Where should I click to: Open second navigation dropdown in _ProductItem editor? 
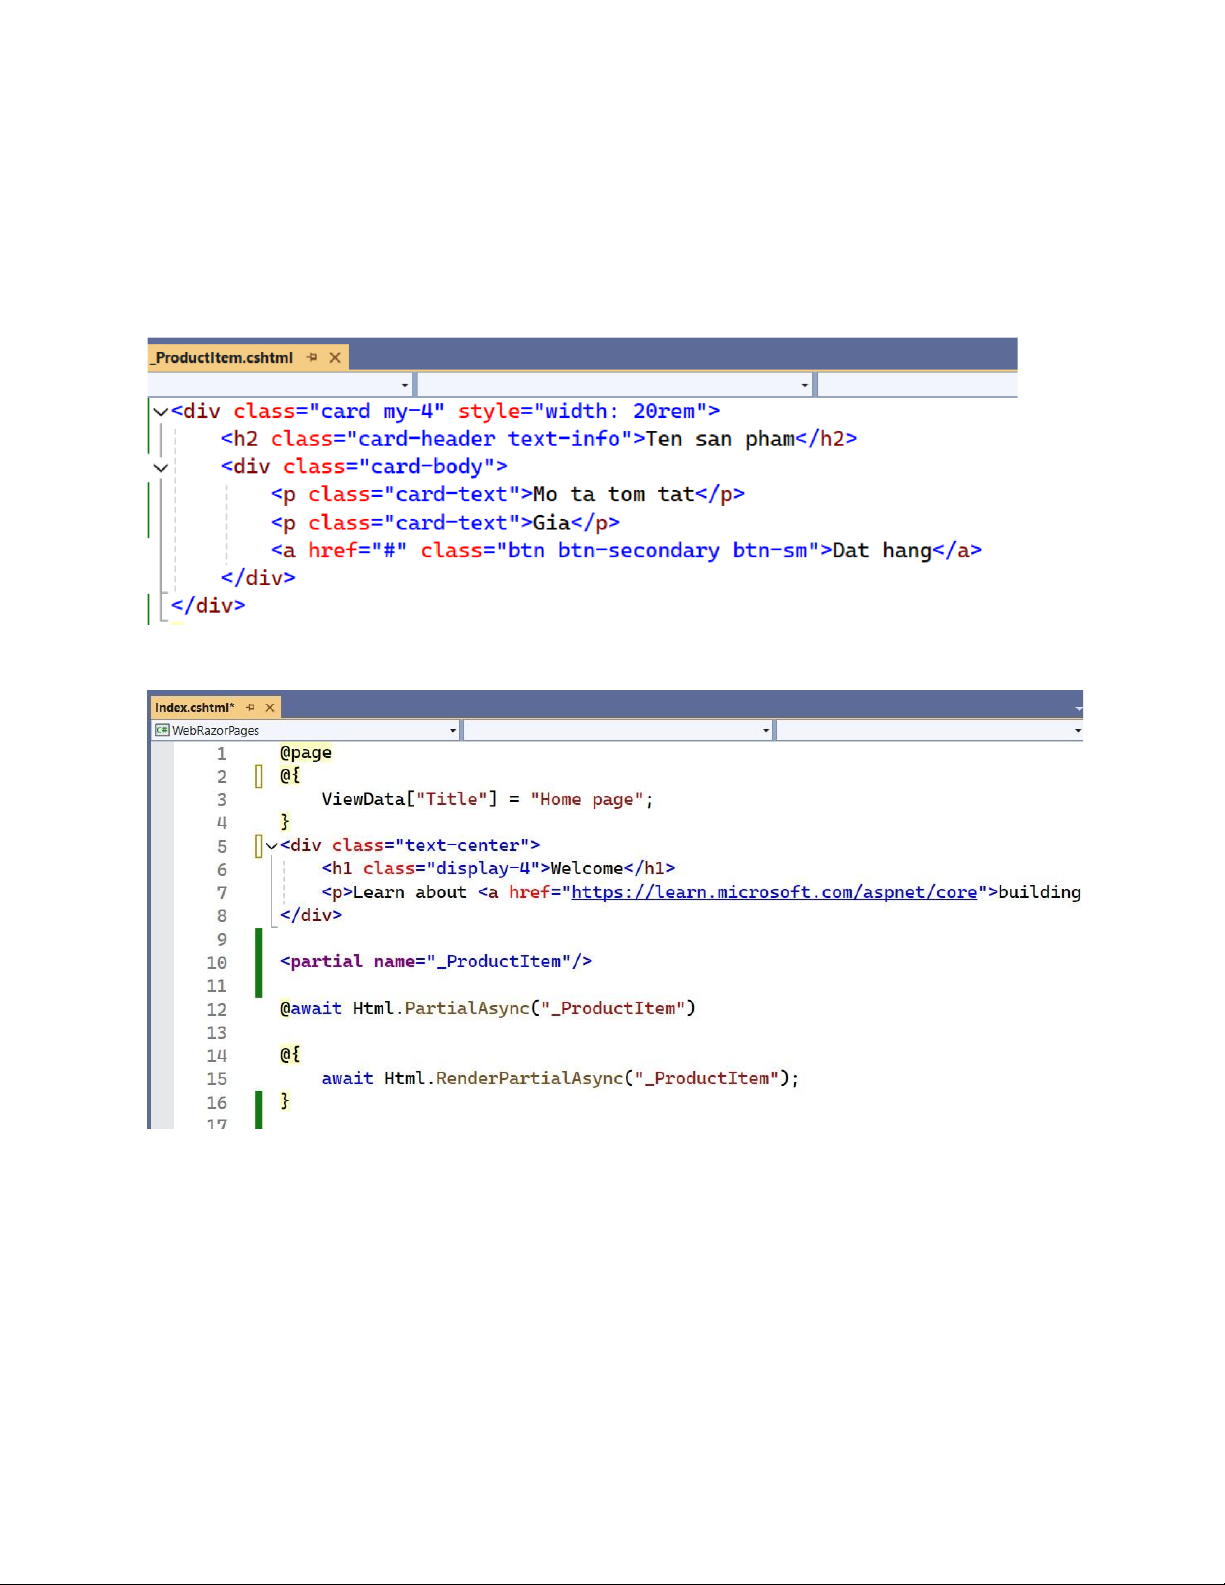point(804,385)
